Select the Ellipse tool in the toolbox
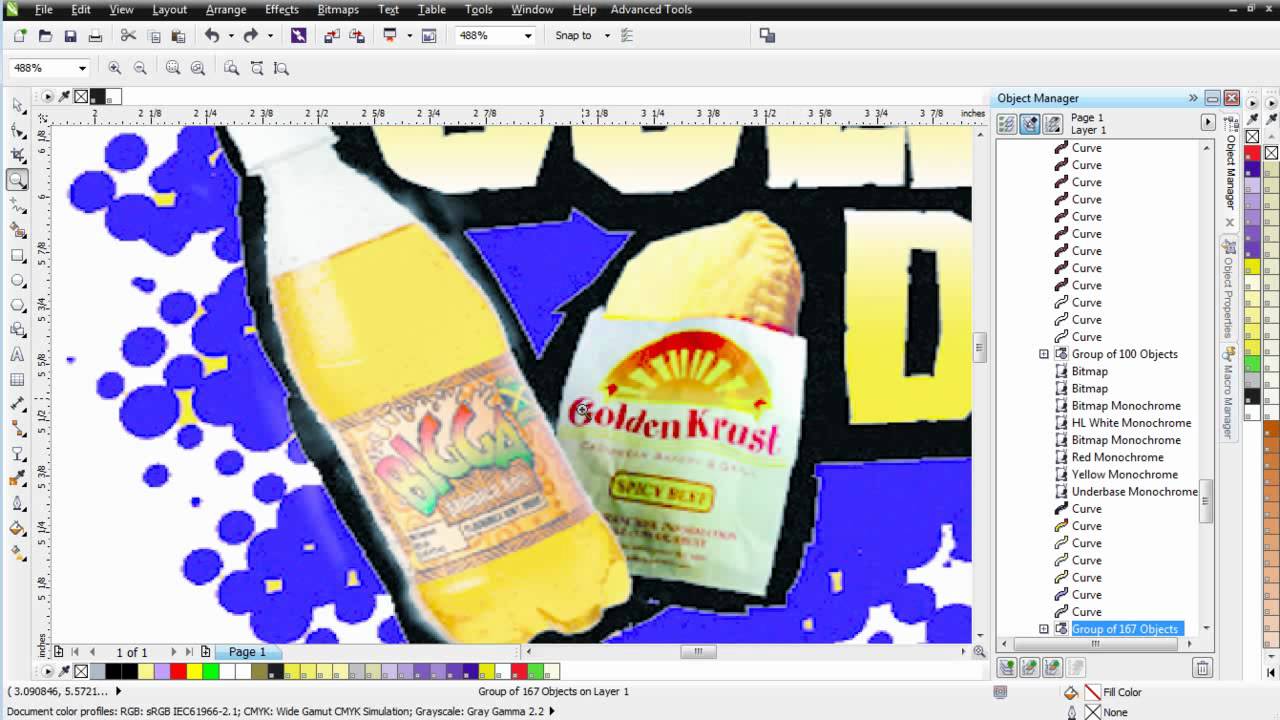The image size is (1280, 720). coord(18,280)
